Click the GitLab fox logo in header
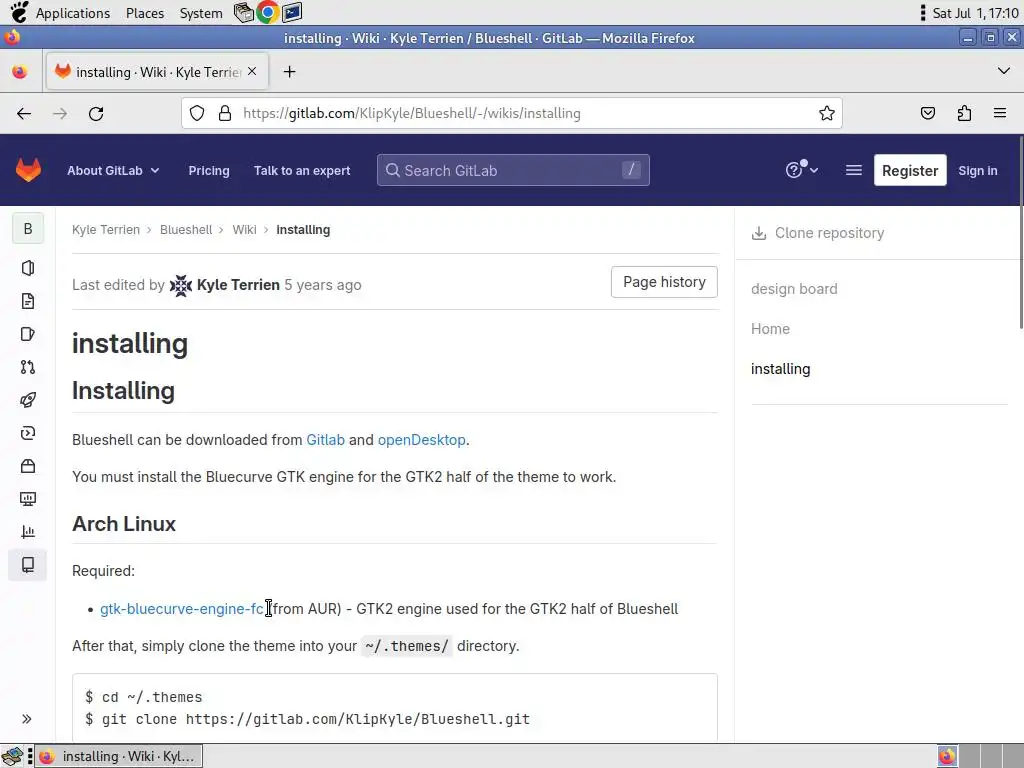 click(x=28, y=170)
